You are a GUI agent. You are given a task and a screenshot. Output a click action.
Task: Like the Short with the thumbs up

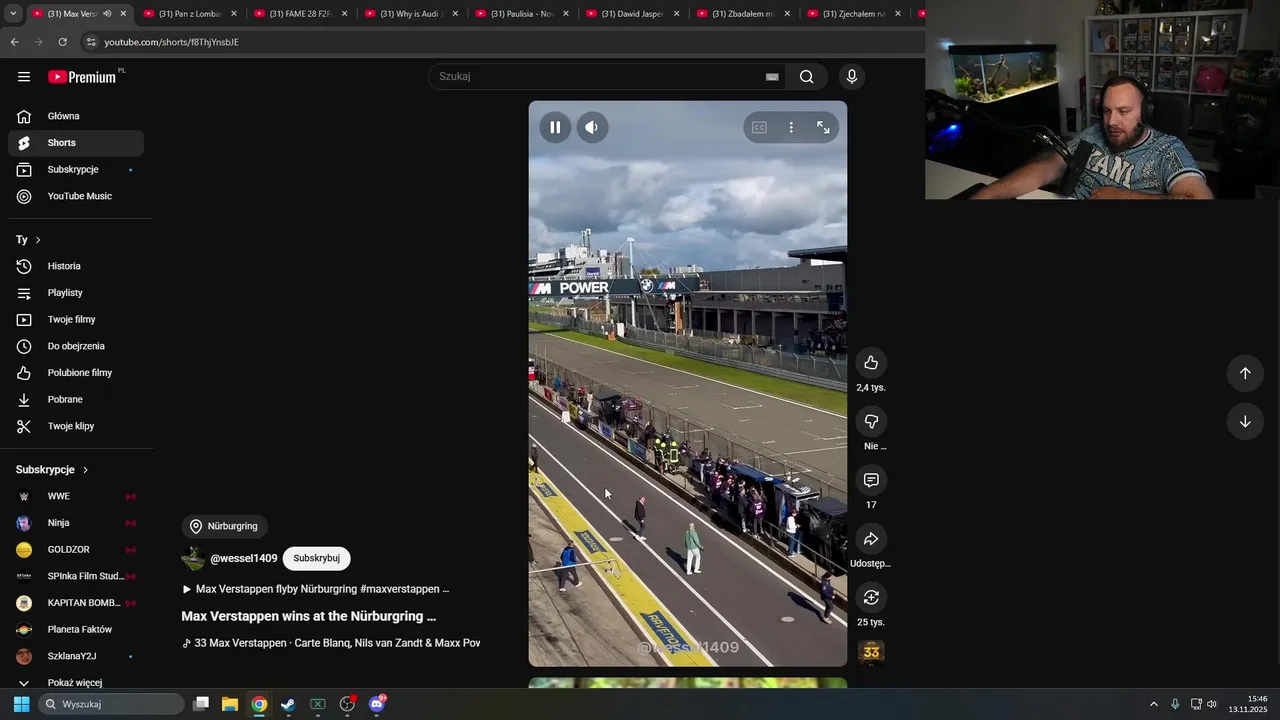871,362
